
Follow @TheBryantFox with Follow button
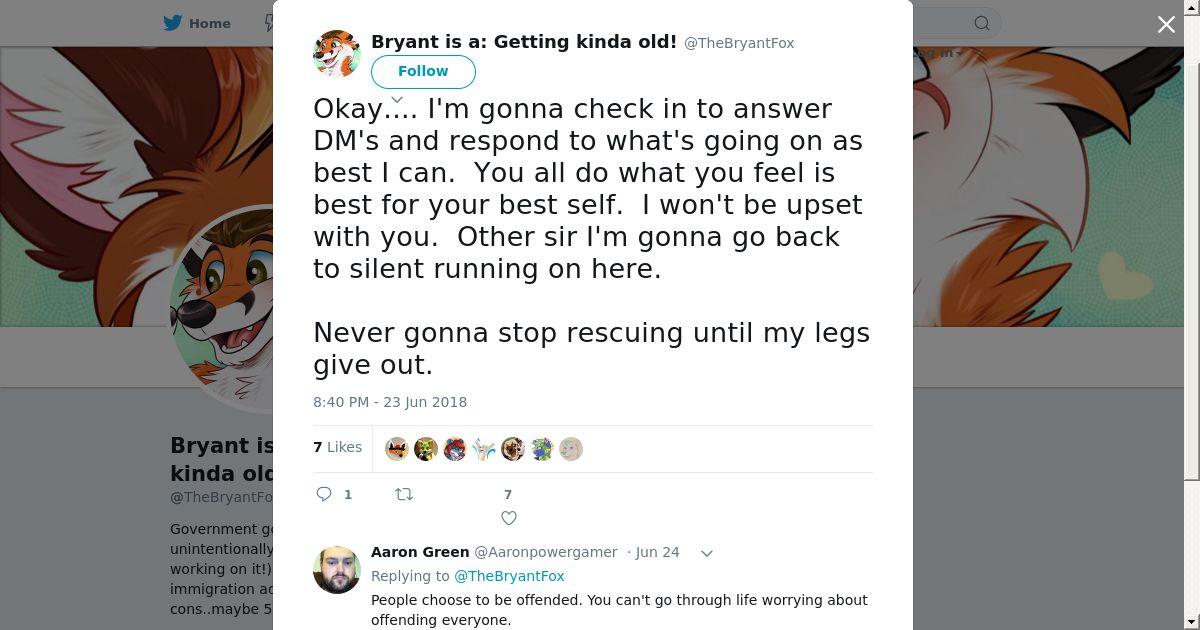(423, 71)
